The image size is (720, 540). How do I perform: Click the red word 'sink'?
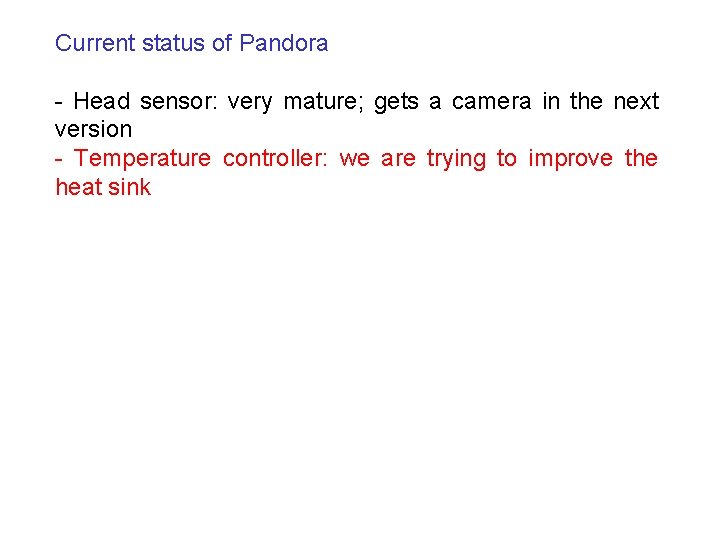coord(129,187)
